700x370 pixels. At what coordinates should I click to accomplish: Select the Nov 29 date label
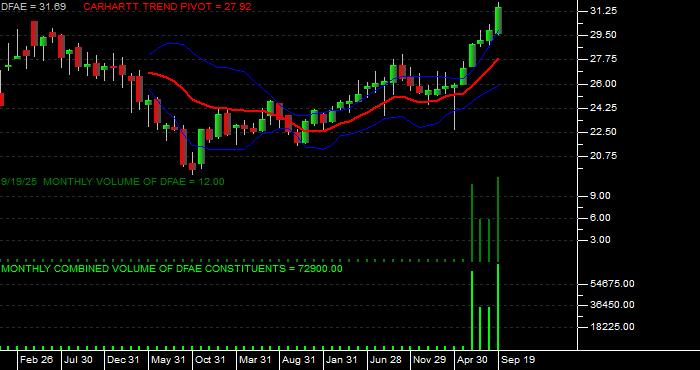pos(429,360)
